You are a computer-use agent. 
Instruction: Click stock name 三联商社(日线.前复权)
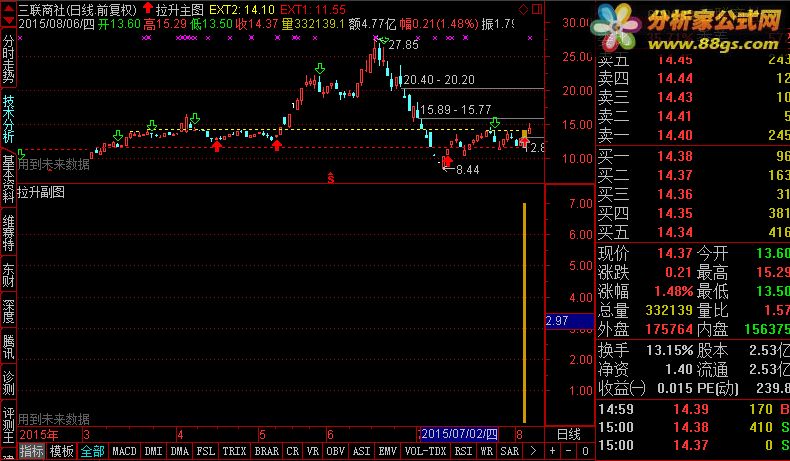click(78, 10)
